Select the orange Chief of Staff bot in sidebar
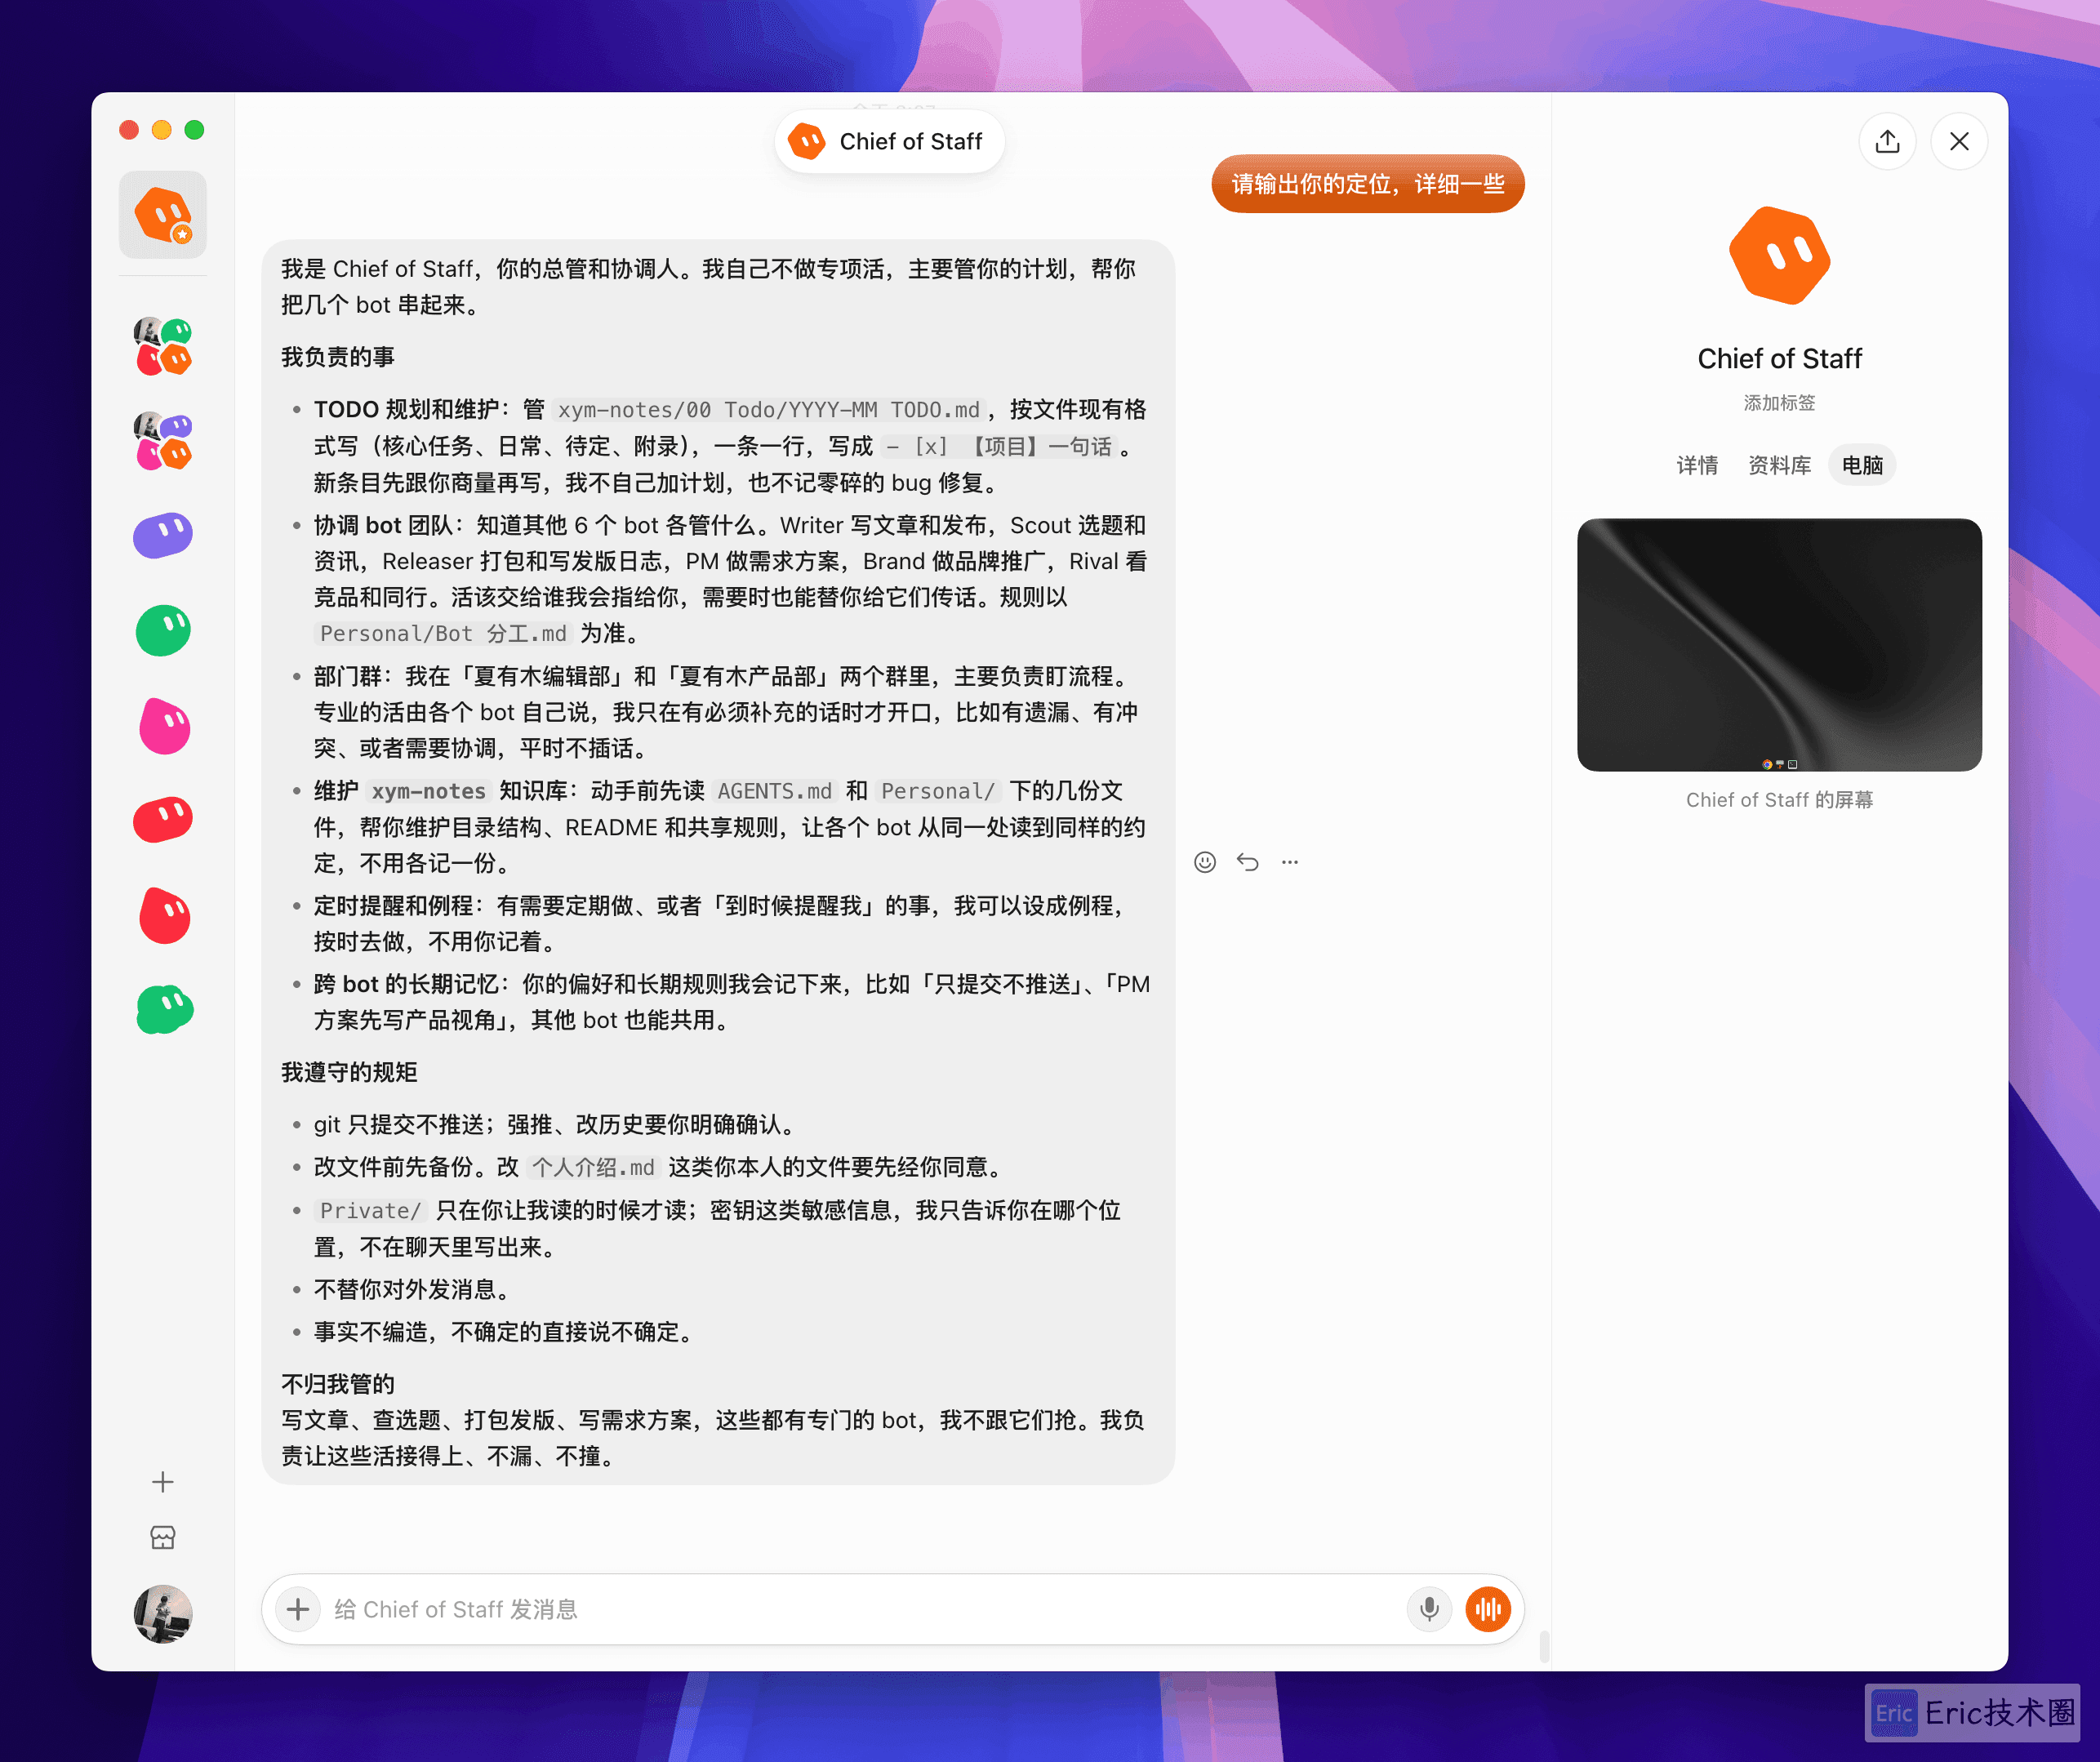The height and width of the screenshot is (1762, 2100). point(163,215)
